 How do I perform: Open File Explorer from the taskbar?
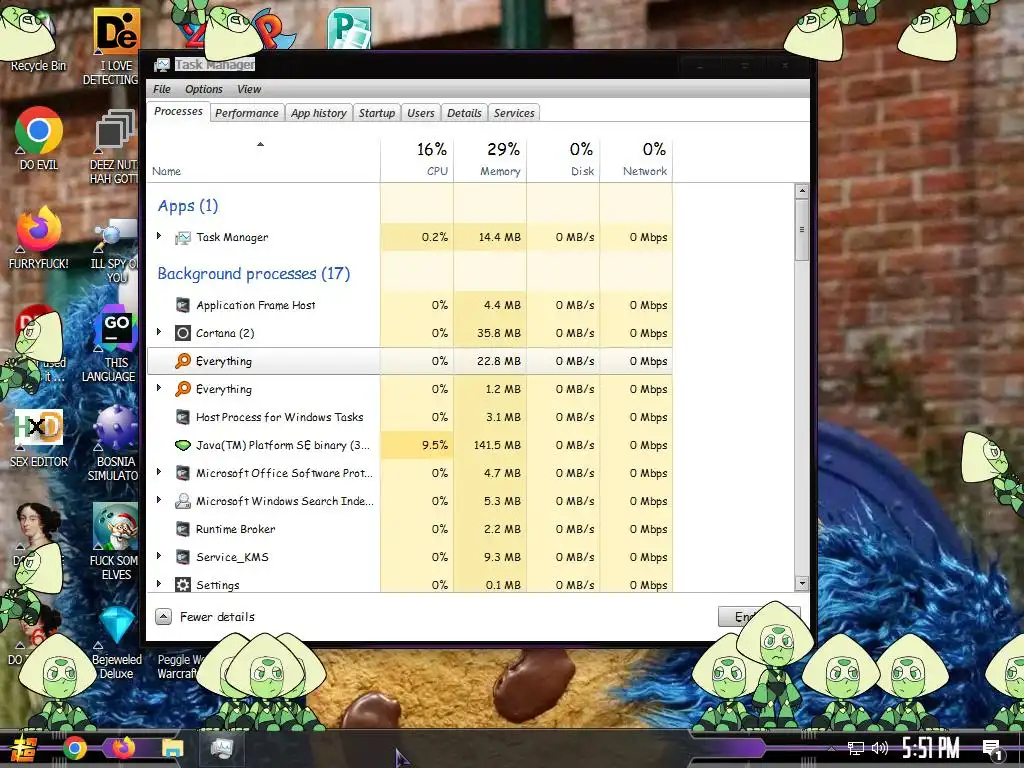(172, 748)
